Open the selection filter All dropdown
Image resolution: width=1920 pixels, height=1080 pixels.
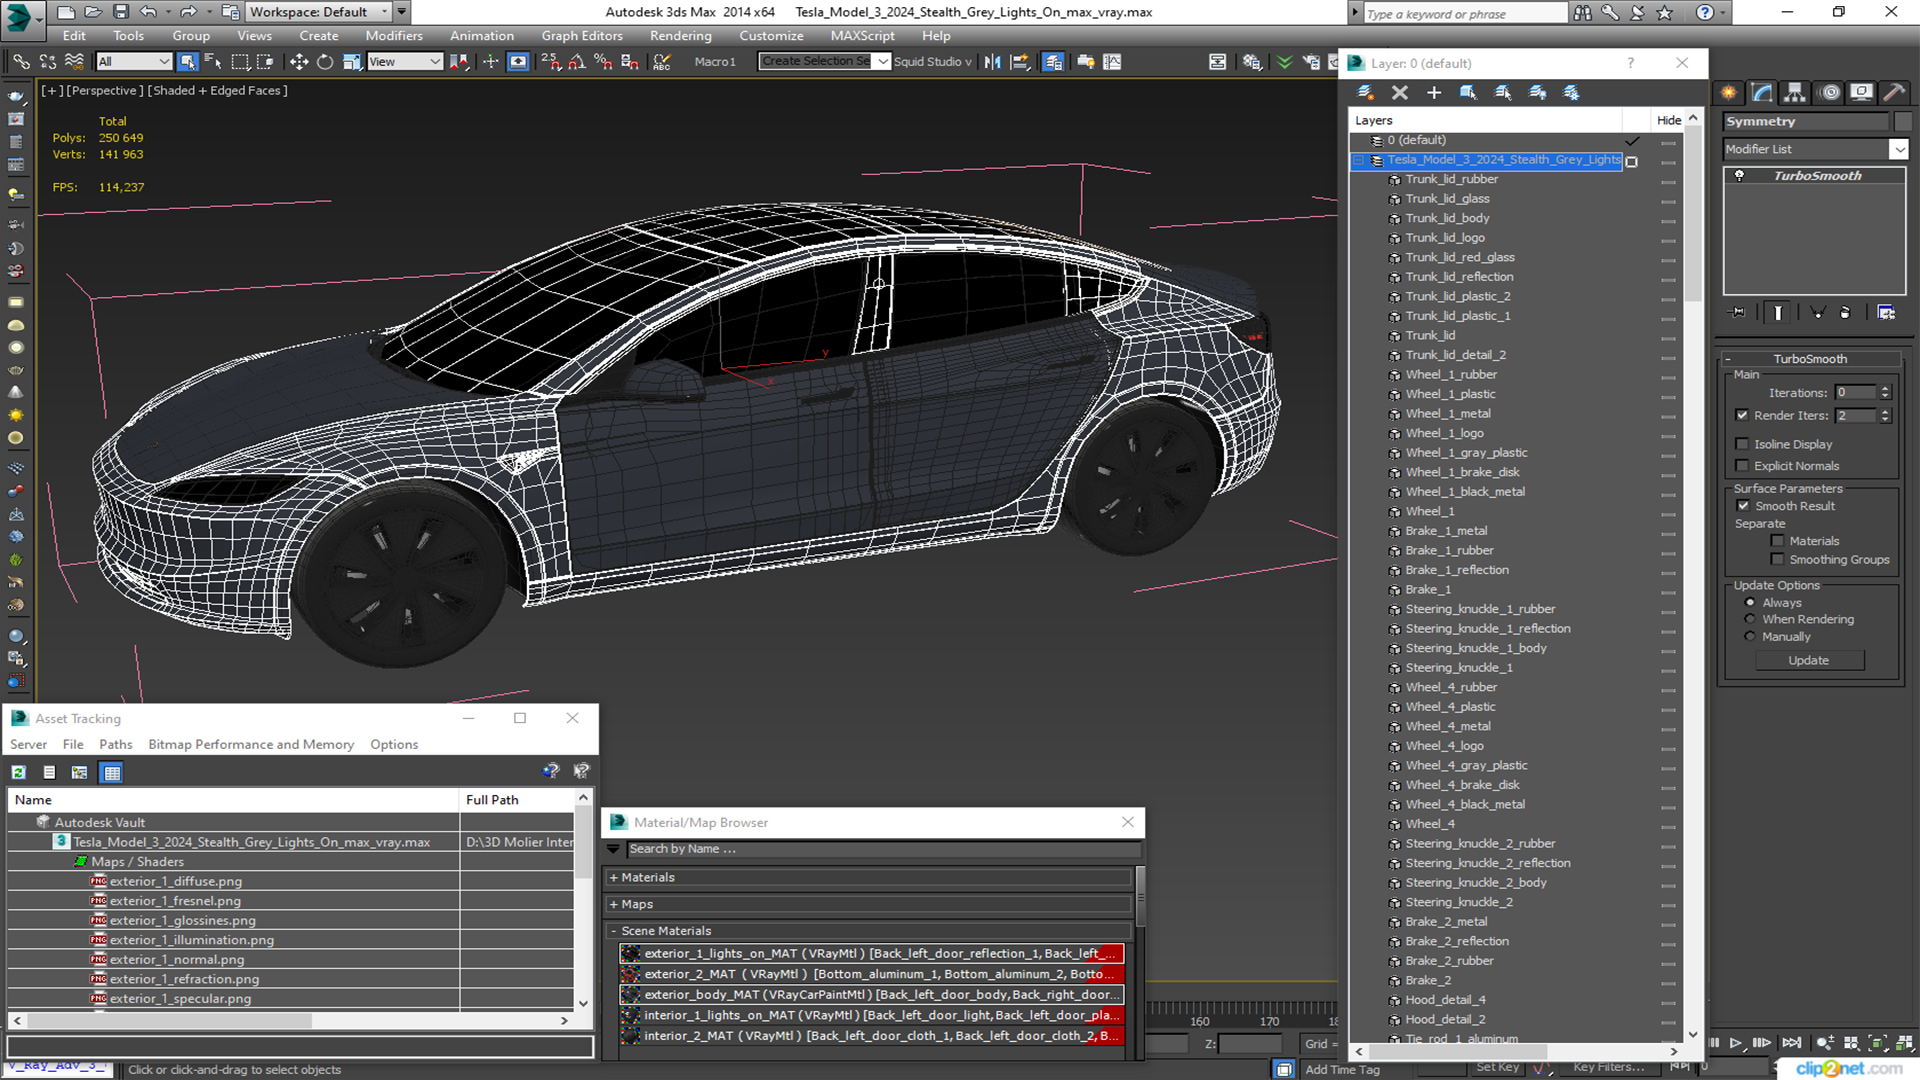tap(134, 62)
